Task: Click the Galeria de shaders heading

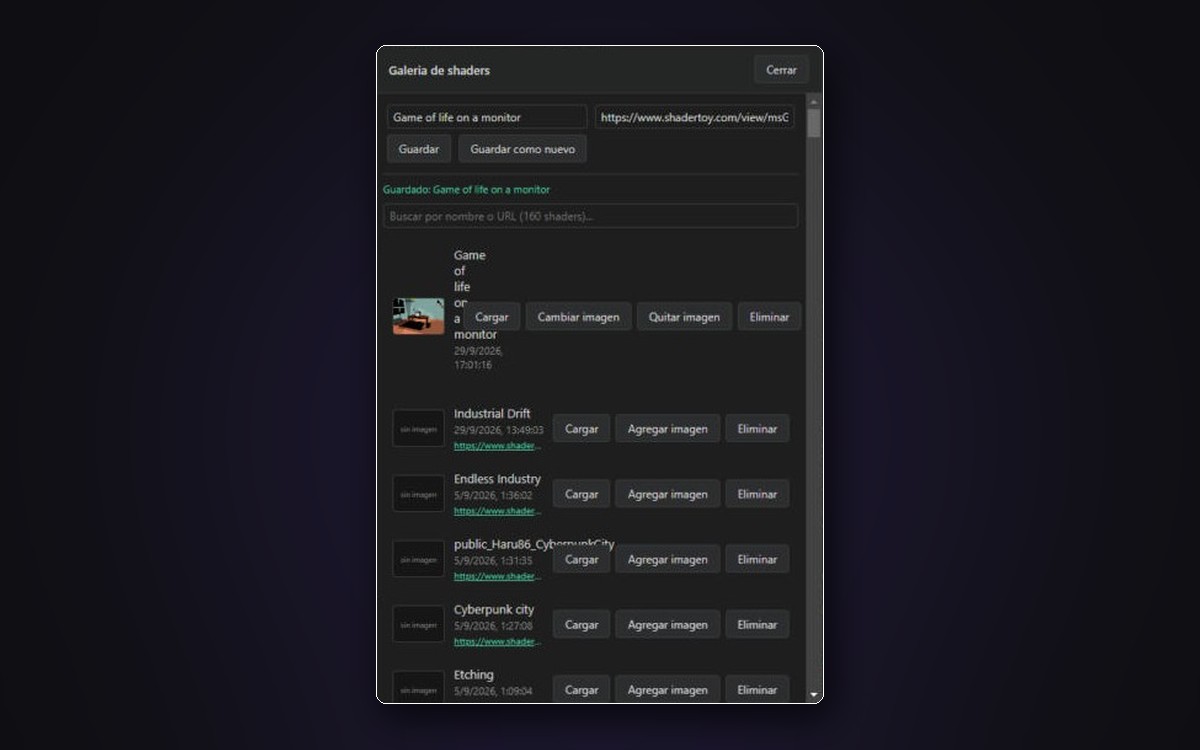Action: point(439,71)
